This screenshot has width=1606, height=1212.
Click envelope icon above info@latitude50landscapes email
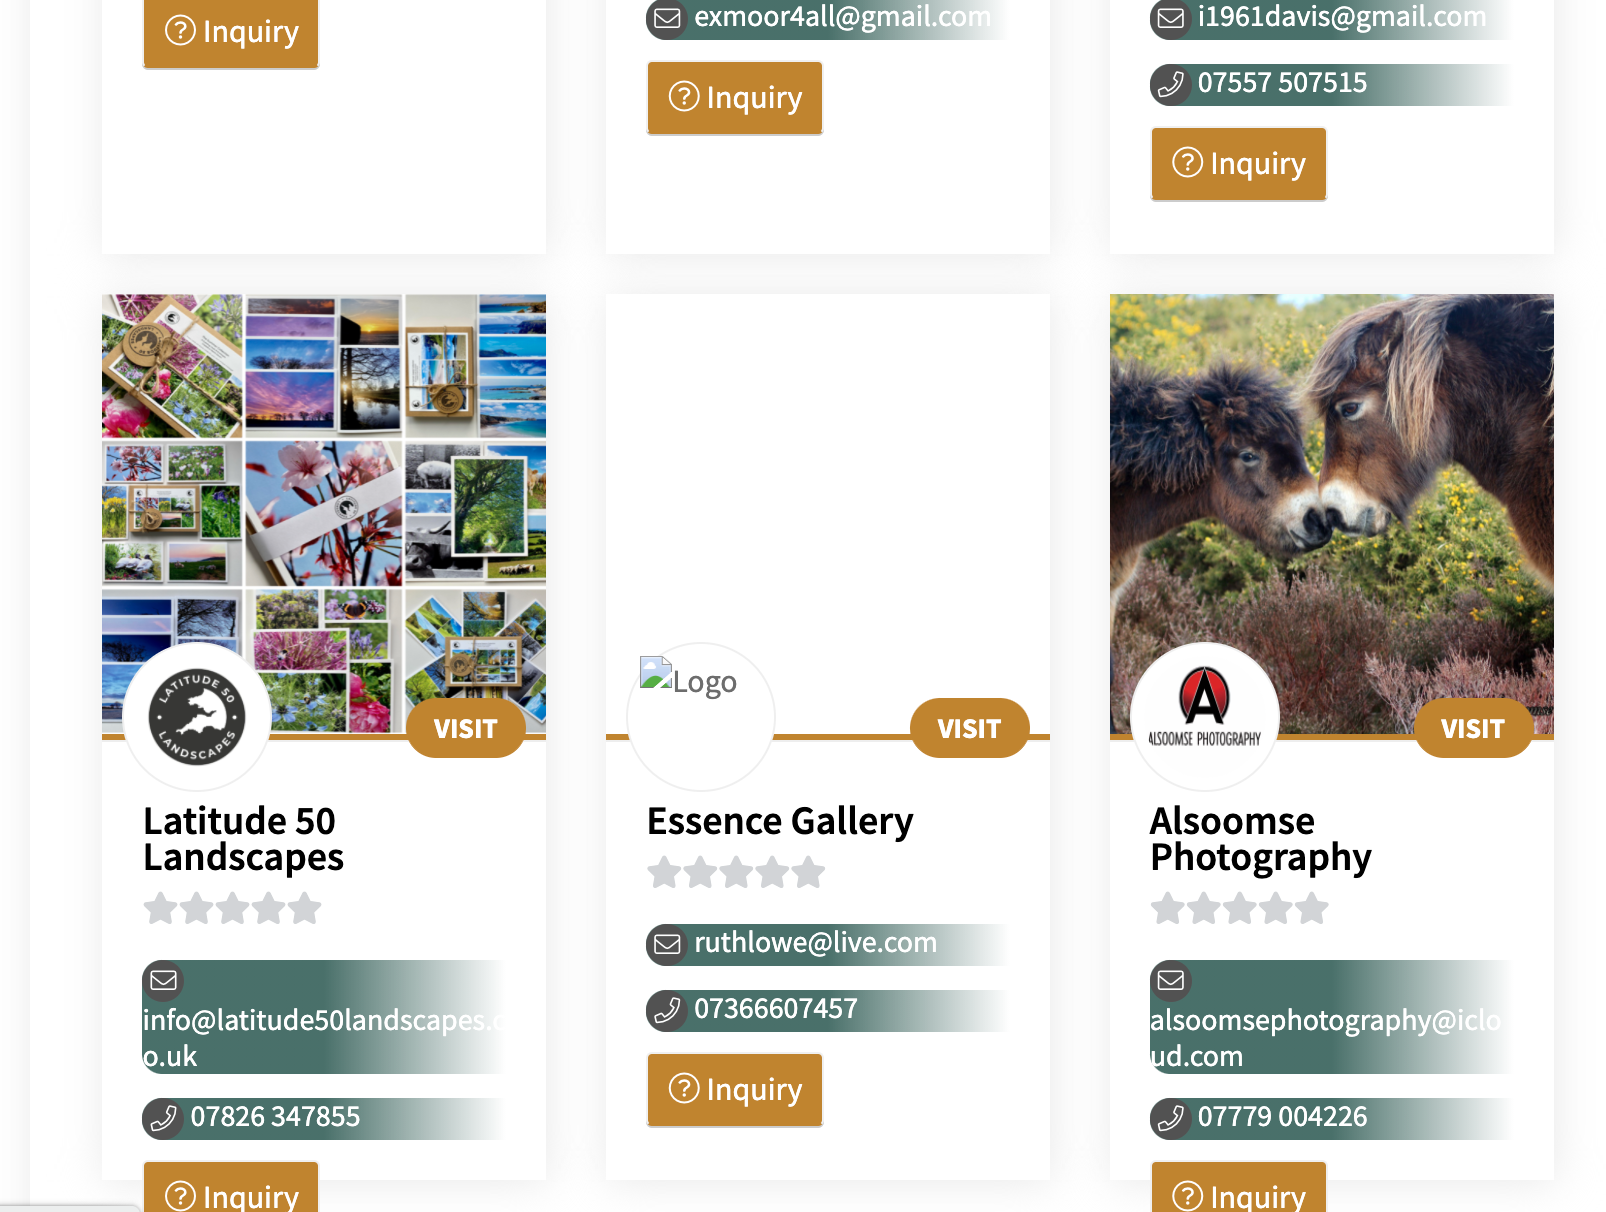click(164, 980)
